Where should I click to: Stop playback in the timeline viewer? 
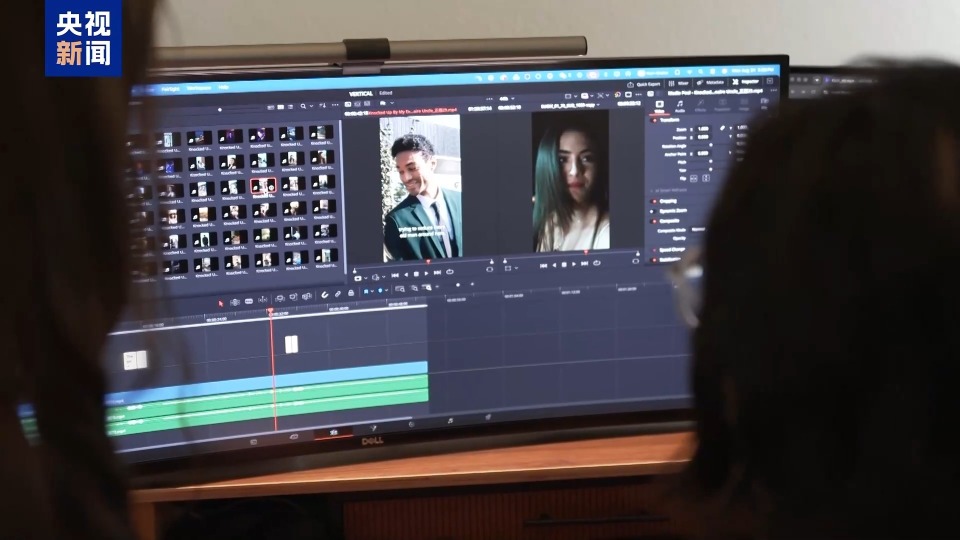(x=564, y=264)
